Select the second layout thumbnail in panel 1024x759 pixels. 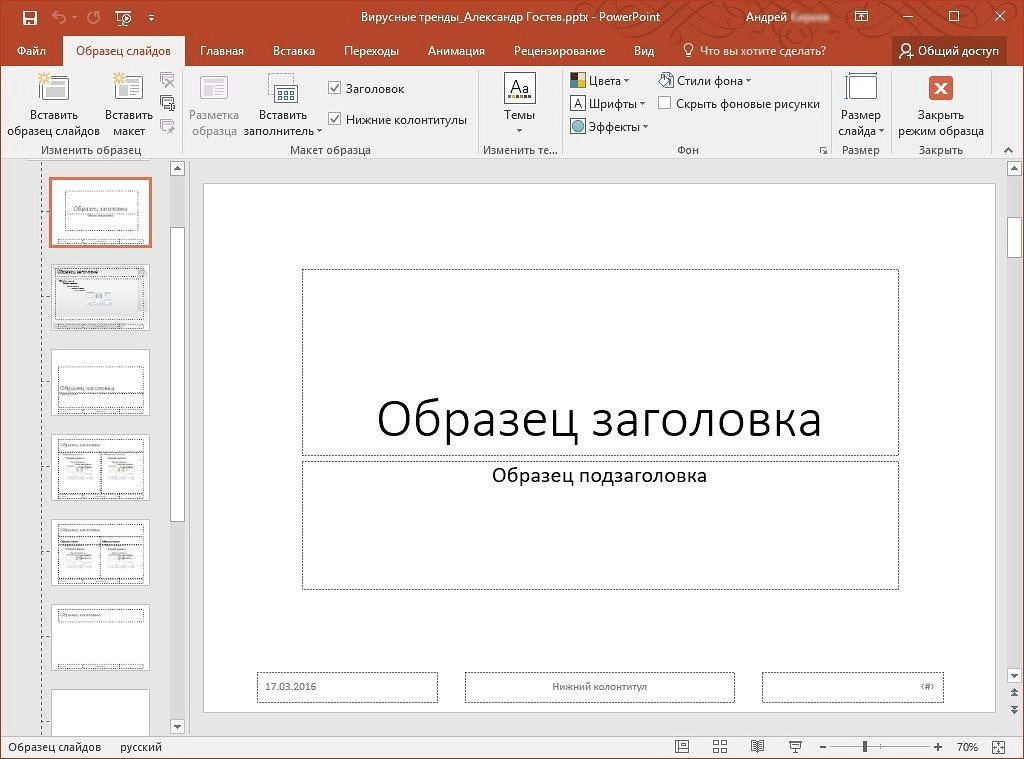click(100, 297)
